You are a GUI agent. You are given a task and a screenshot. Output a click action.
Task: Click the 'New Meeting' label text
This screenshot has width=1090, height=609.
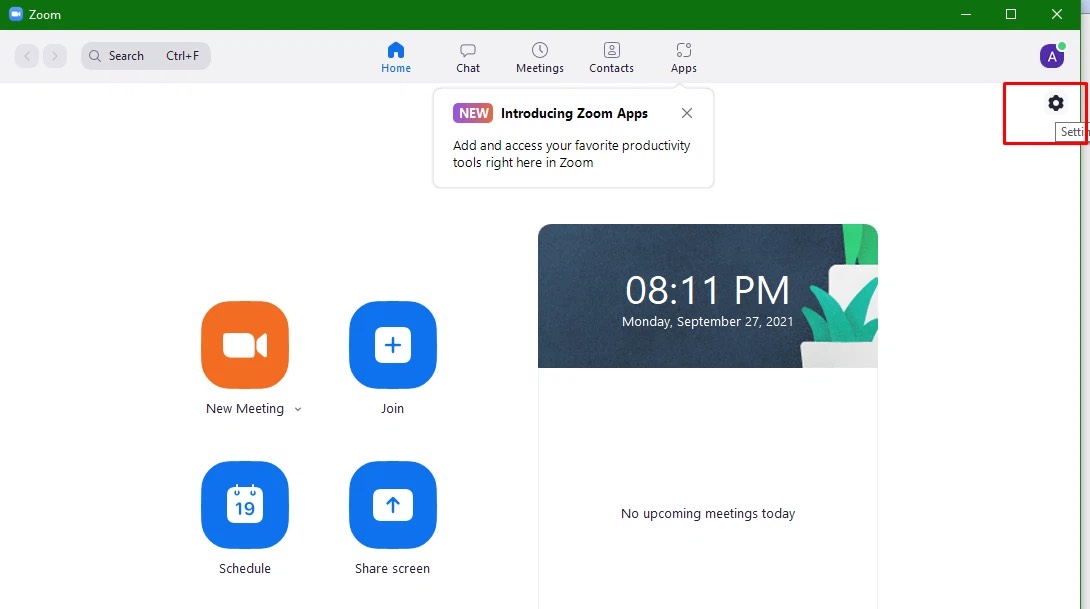(245, 409)
